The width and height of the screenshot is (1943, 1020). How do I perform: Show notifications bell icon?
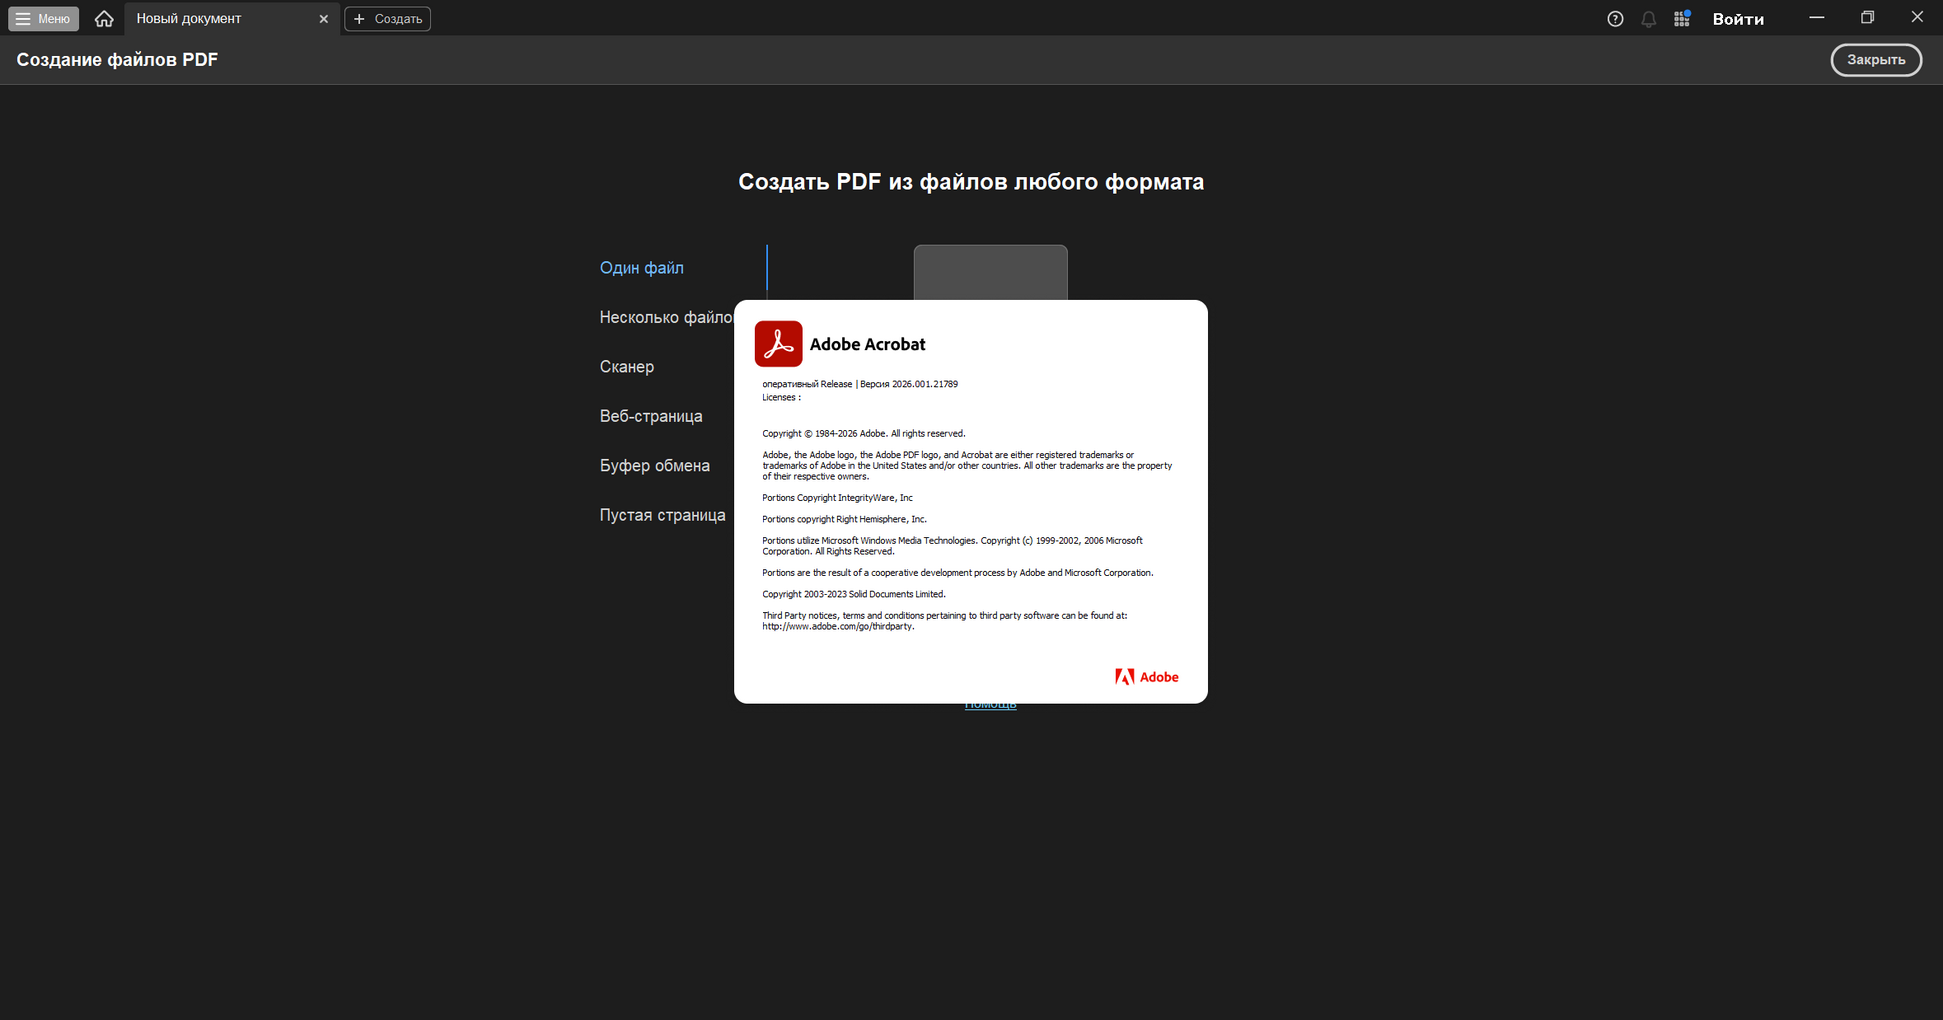click(x=1648, y=19)
